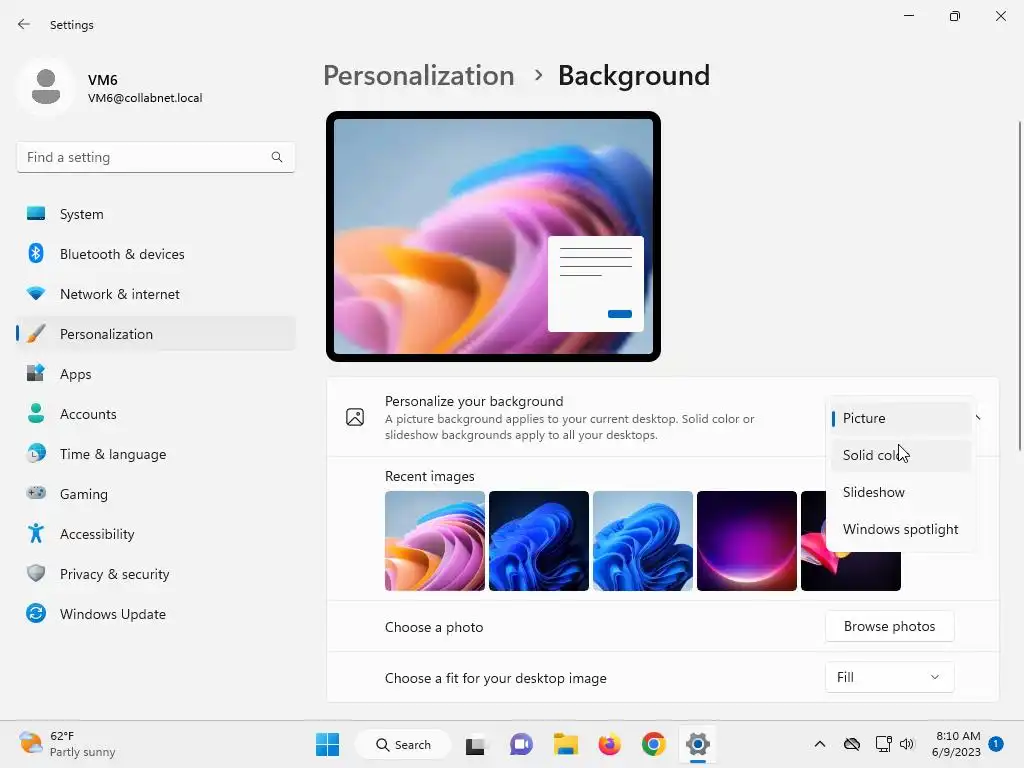Select the Accounts person icon
The width and height of the screenshot is (1024, 768).
point(36,413)
